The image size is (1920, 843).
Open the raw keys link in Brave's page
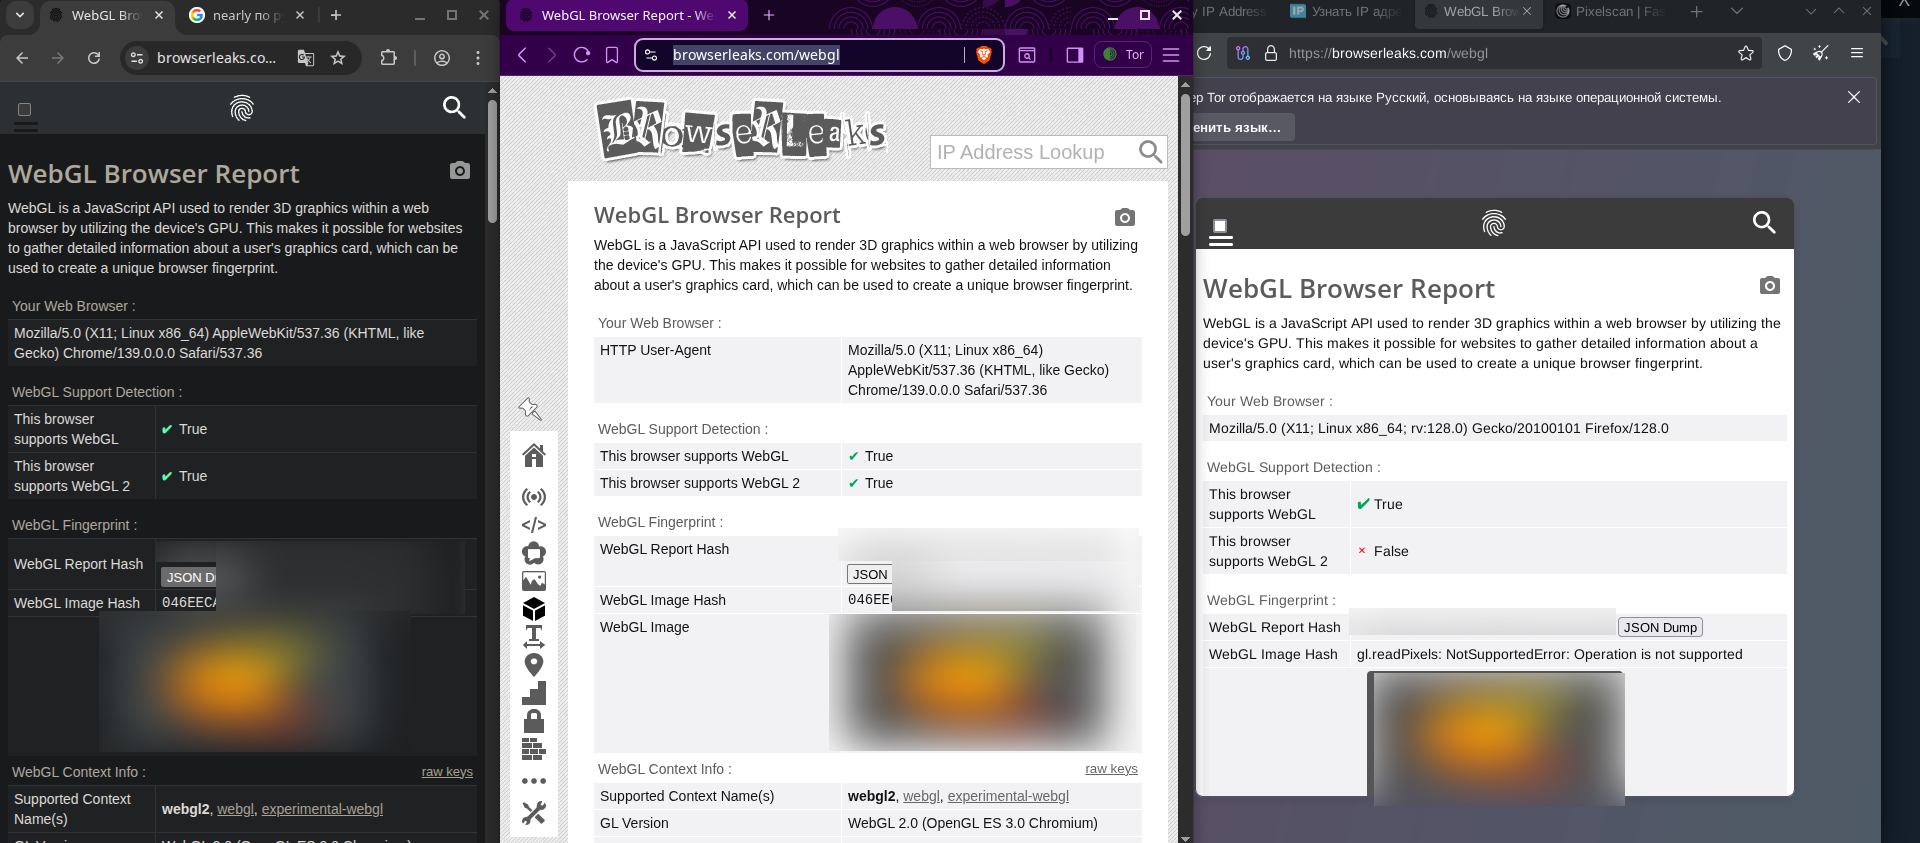[1111, 769]
